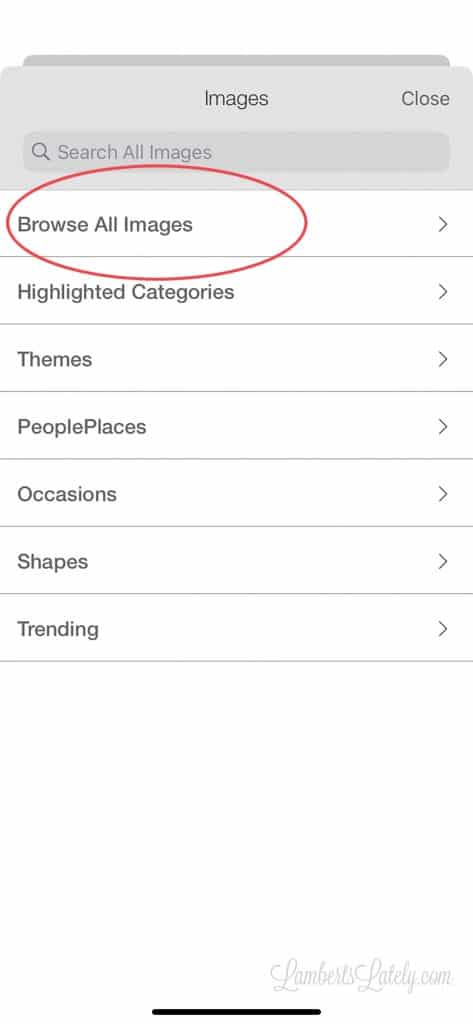
Task: View the Trending category
Action: tap(236, 629)
